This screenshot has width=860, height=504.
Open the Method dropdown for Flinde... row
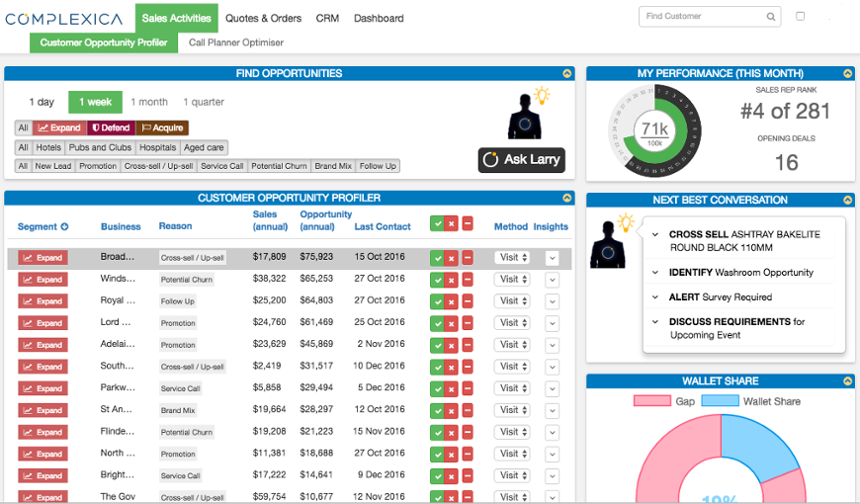click(512, 432)
